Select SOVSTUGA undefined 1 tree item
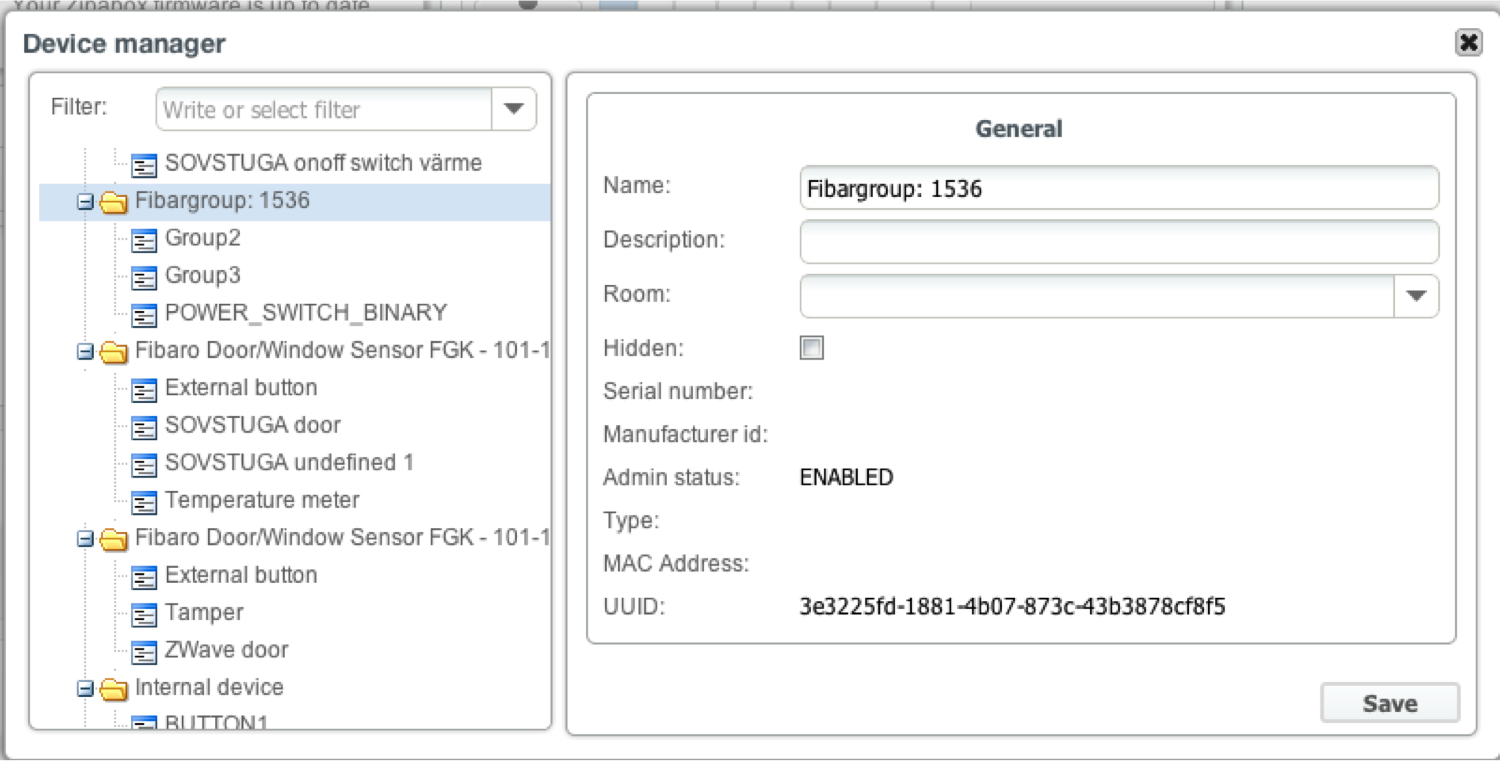Image resolution: width=1500 pixels, height=761 pixels. pyautogui.click(x=289, y=462)
